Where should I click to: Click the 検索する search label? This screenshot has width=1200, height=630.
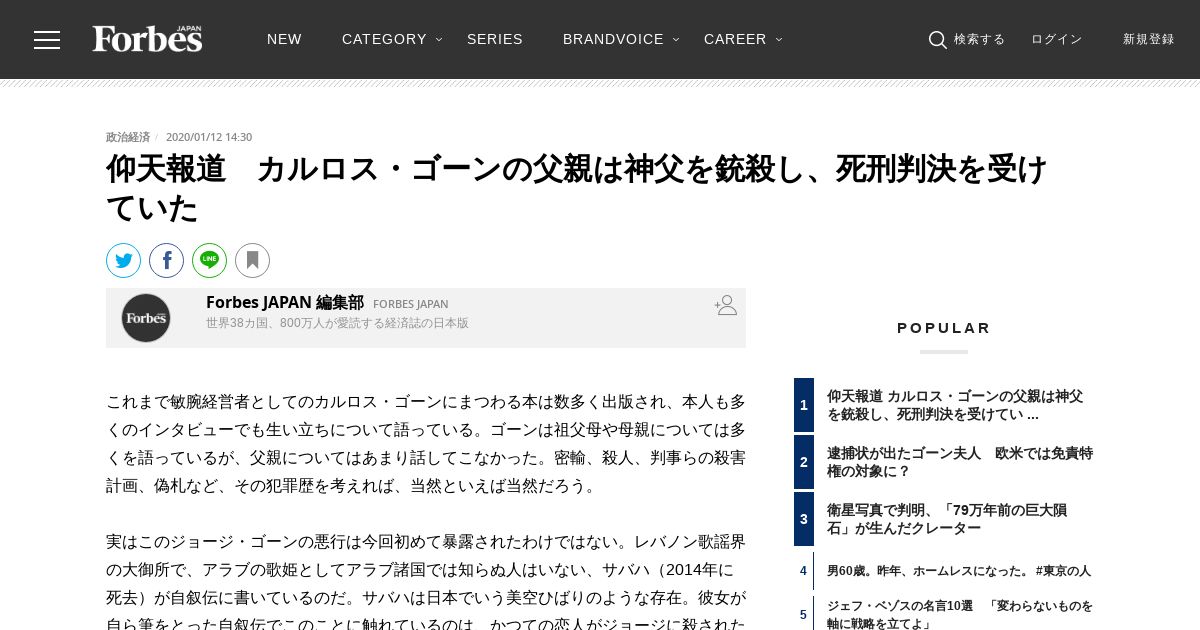979,39
